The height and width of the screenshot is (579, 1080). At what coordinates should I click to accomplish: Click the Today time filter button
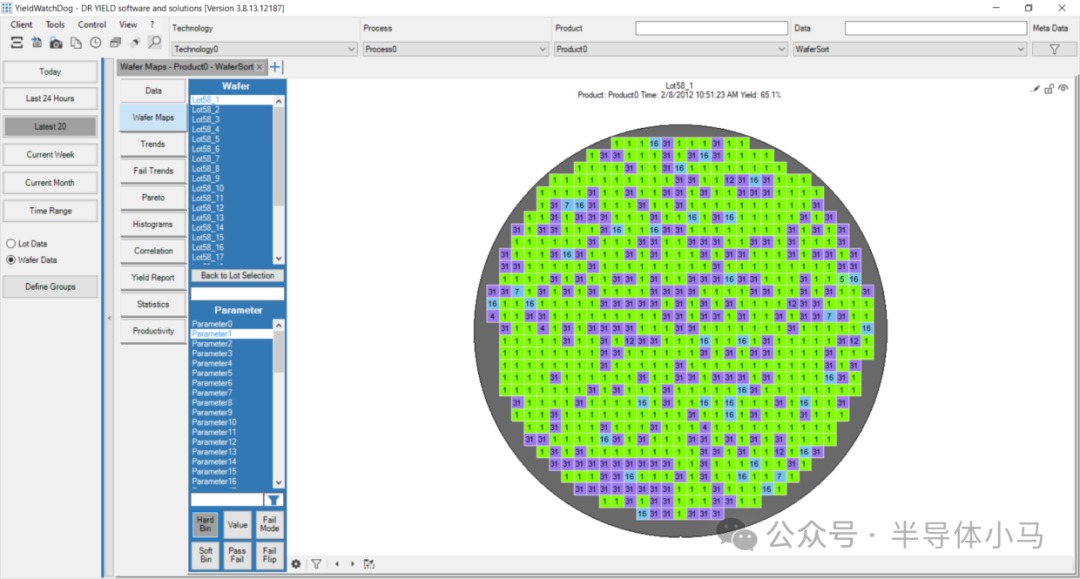coord(50,72)
